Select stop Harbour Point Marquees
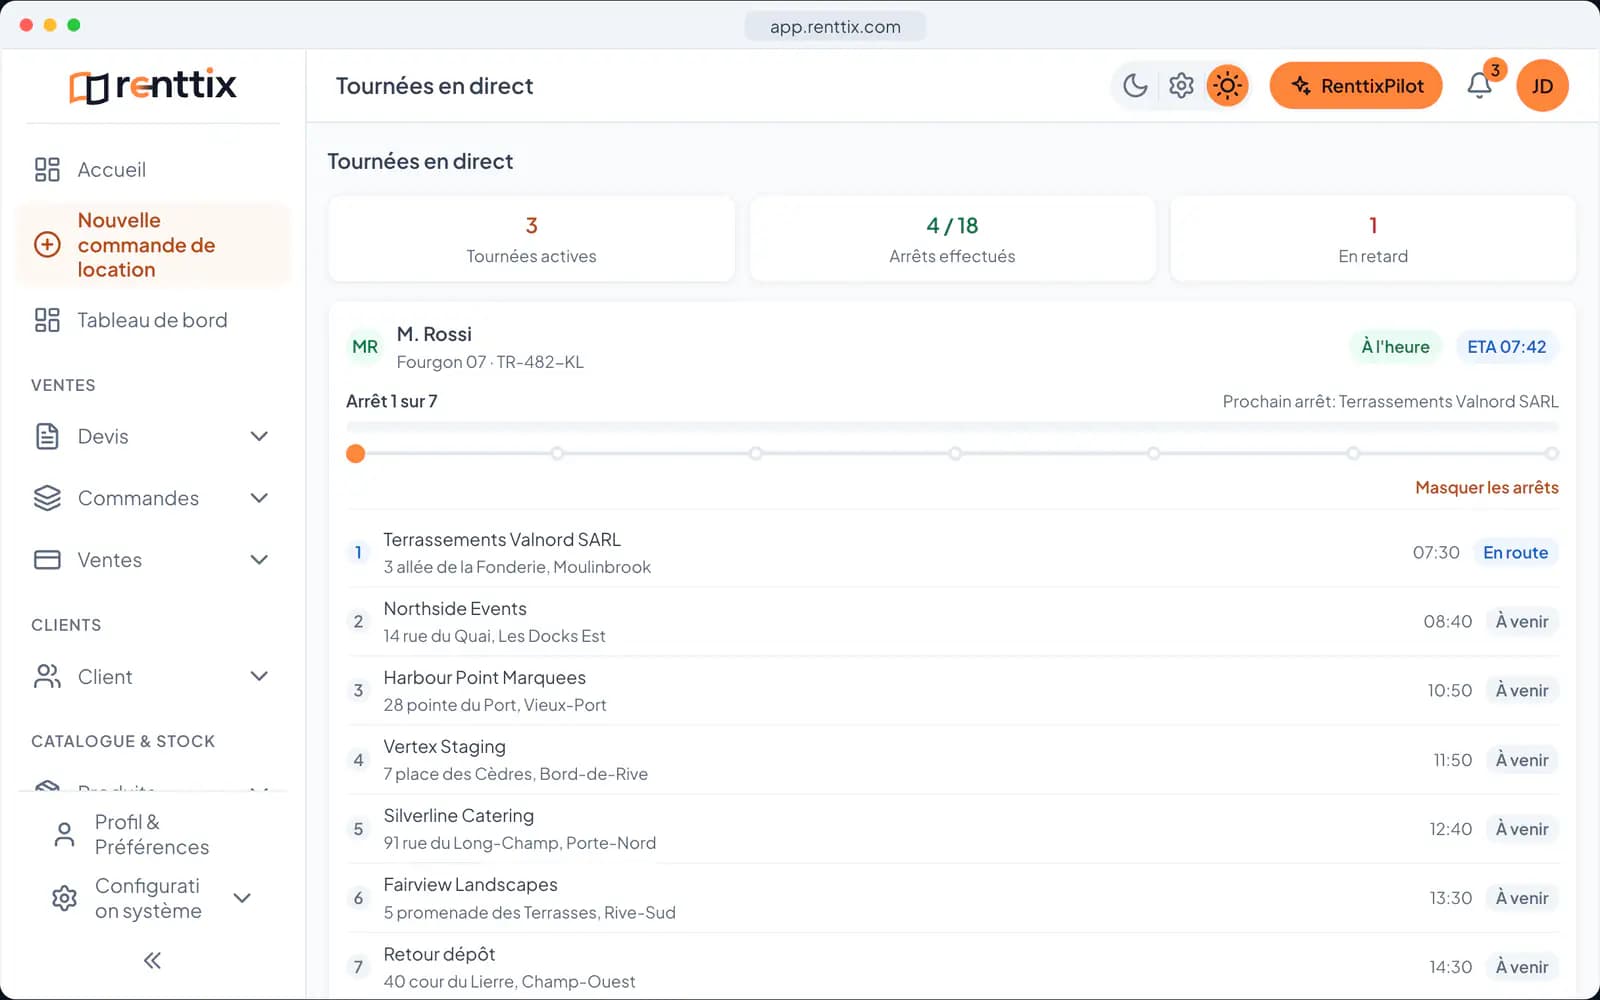Viewport: 1600px width, 1000px height. coord(952,691)
